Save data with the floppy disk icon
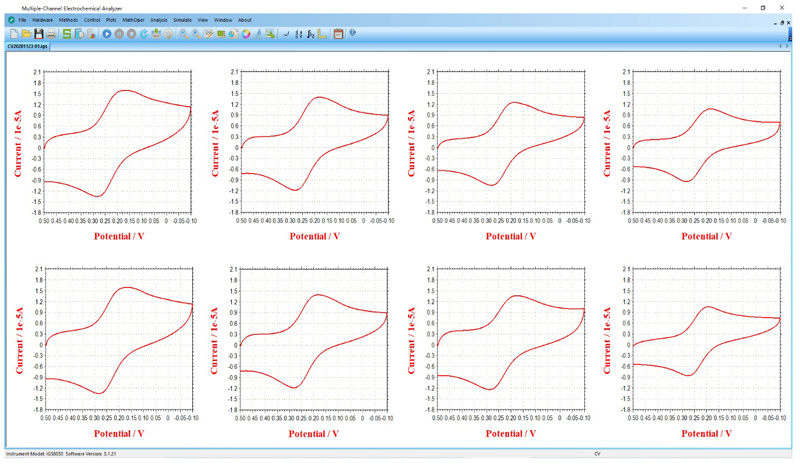This screenshot has width=800, height=466. (39, 34)
